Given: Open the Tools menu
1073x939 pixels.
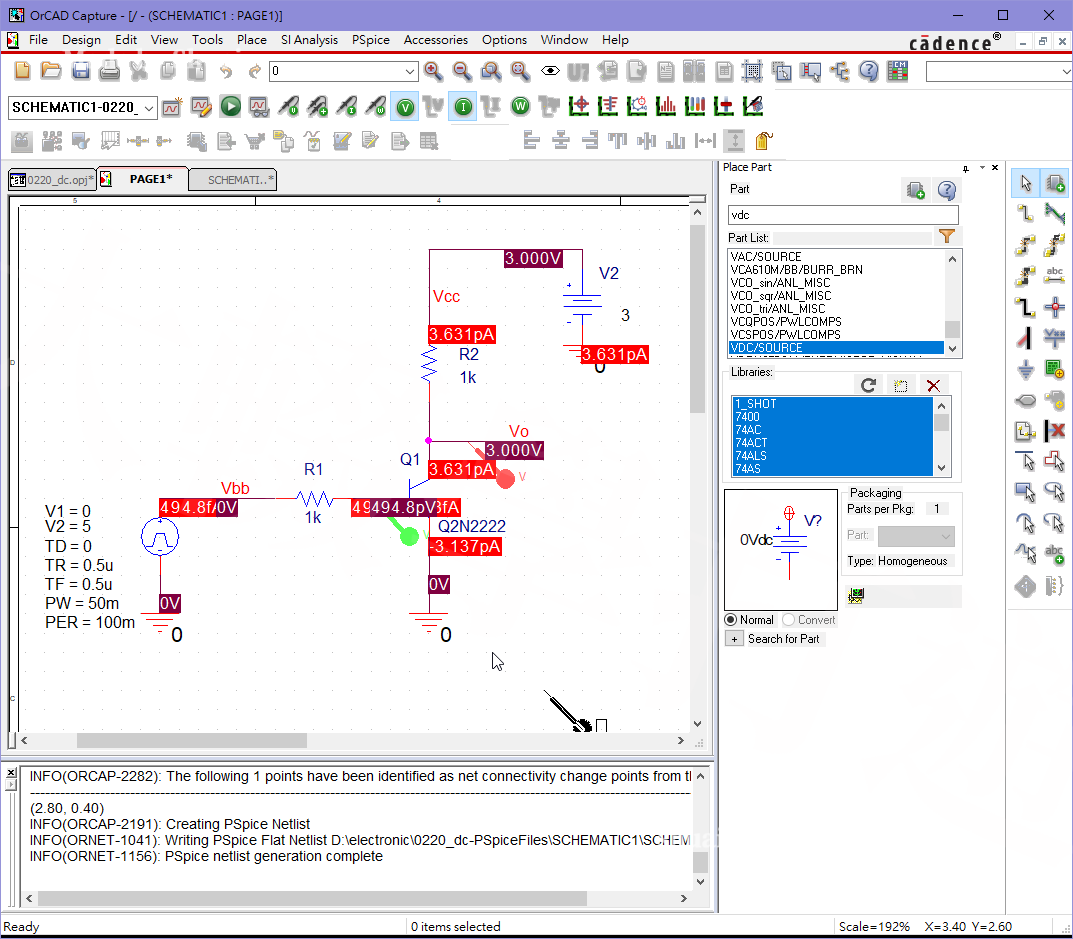Looking at the screenshot, I should point(207,40).
